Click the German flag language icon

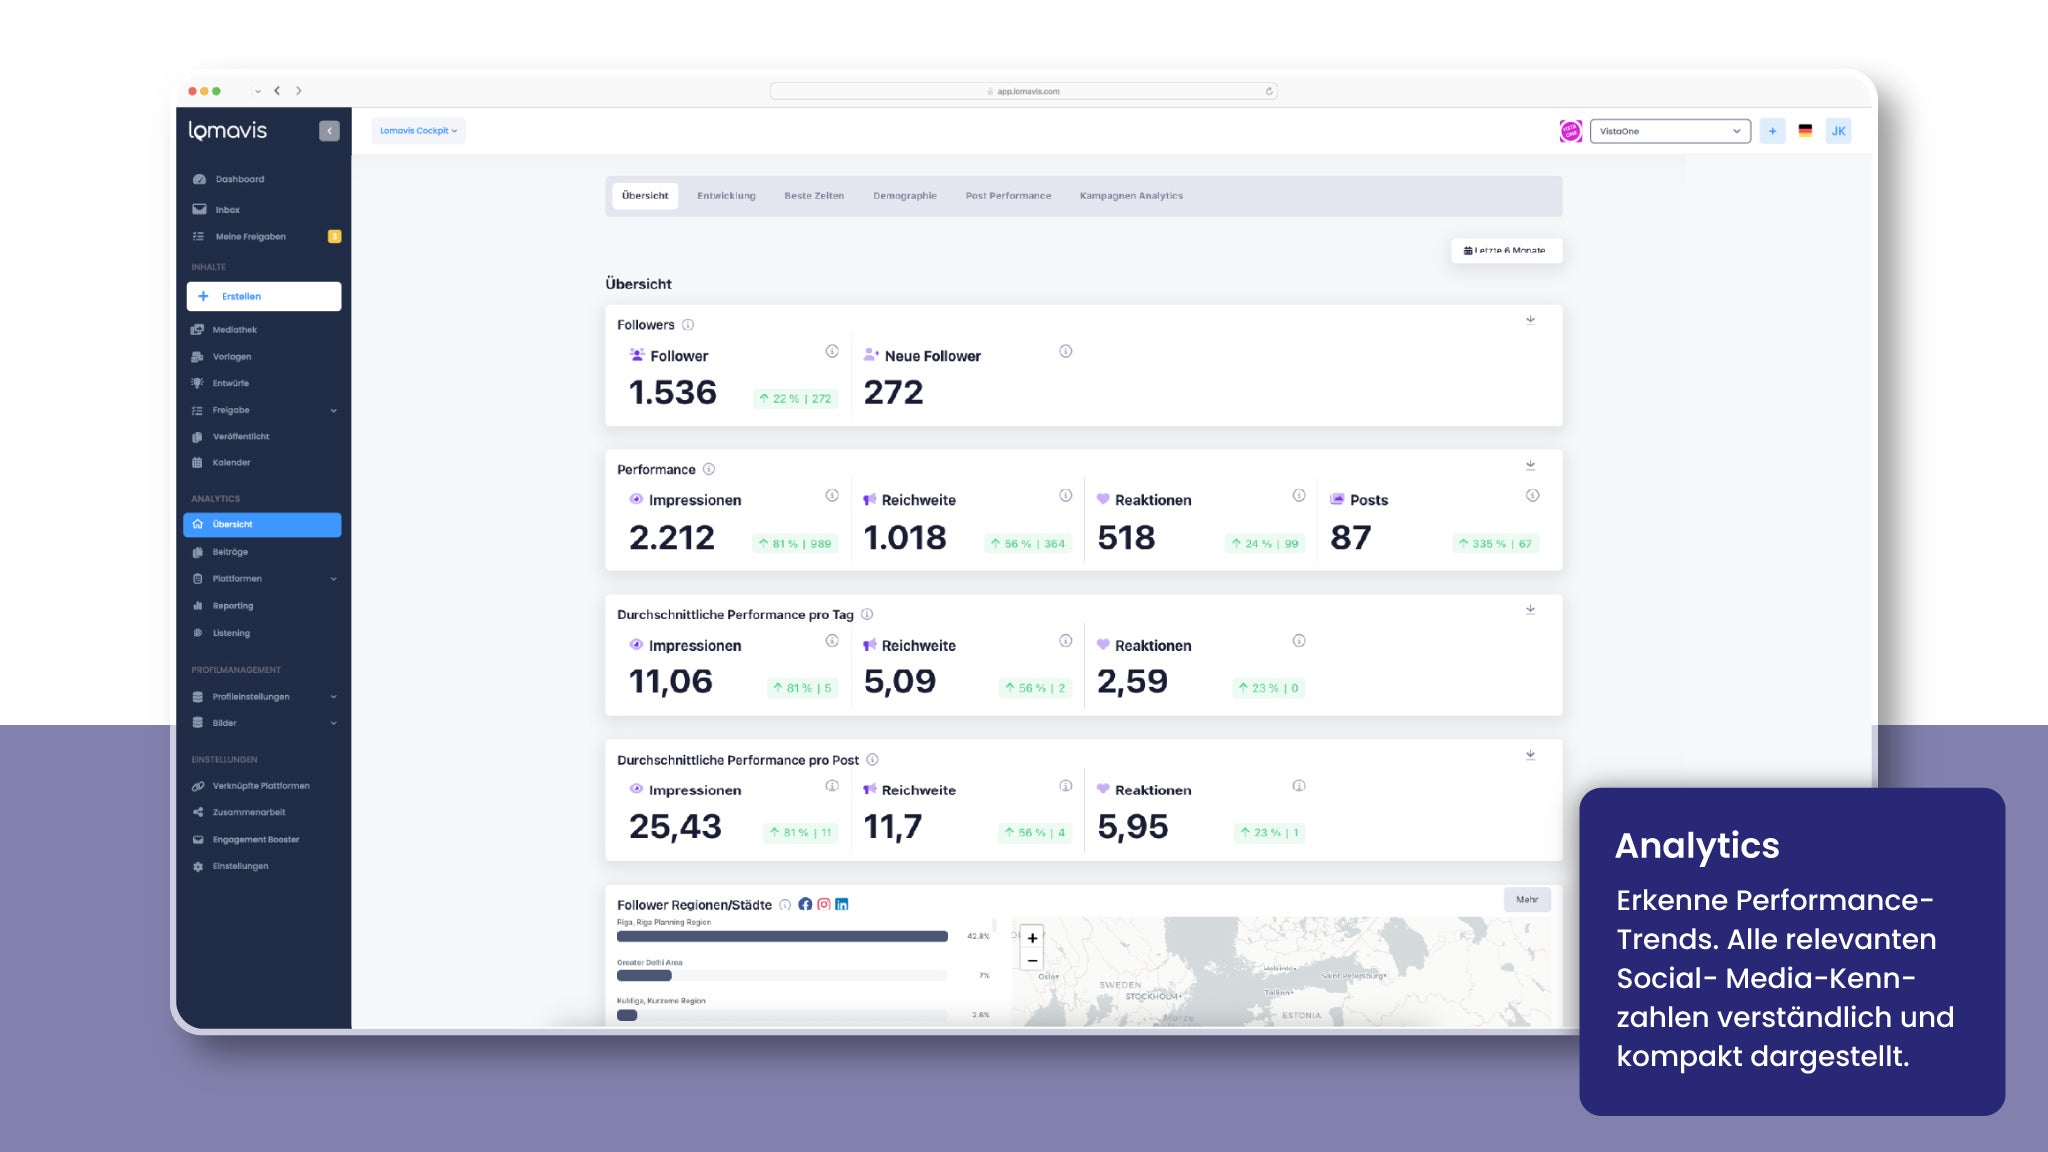point(1805,131)
